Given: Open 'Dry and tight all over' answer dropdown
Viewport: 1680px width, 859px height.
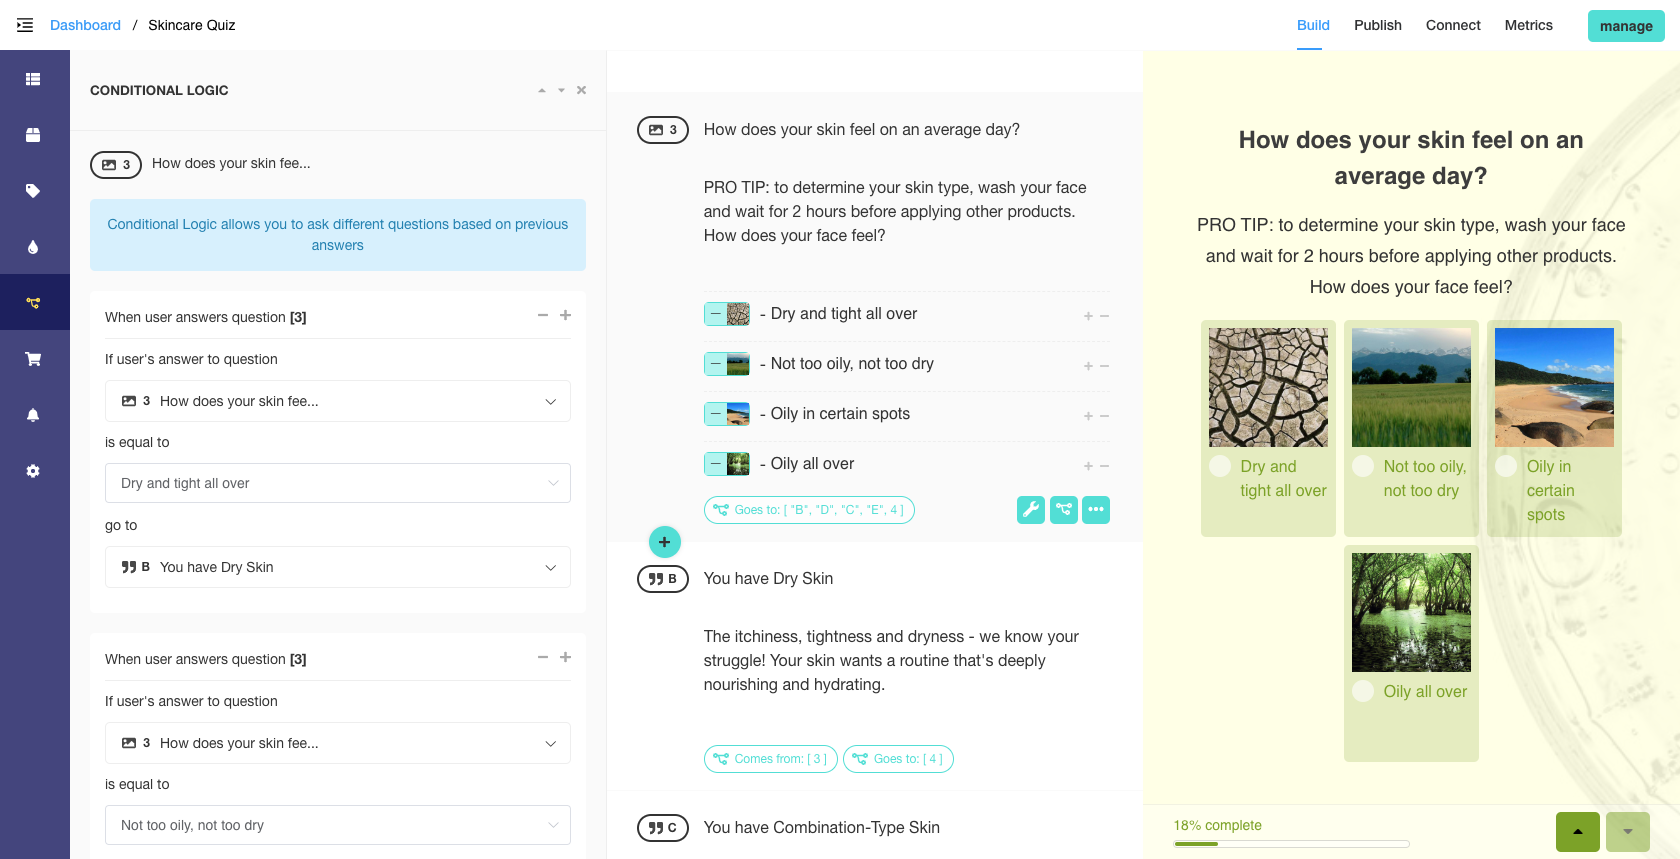Looking at the screenshot, I should pyautogui.click(x=338, y=483).
